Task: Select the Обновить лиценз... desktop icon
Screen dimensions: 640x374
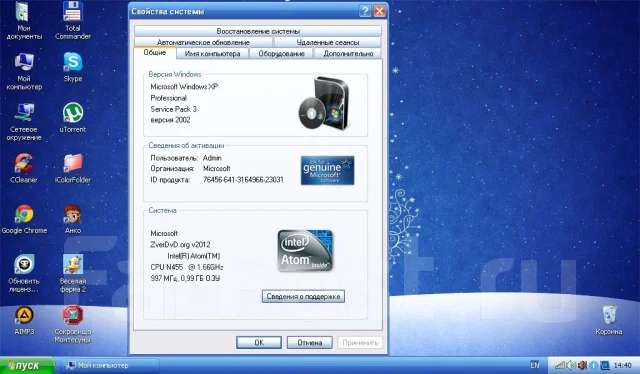Action: click(24, 274)
